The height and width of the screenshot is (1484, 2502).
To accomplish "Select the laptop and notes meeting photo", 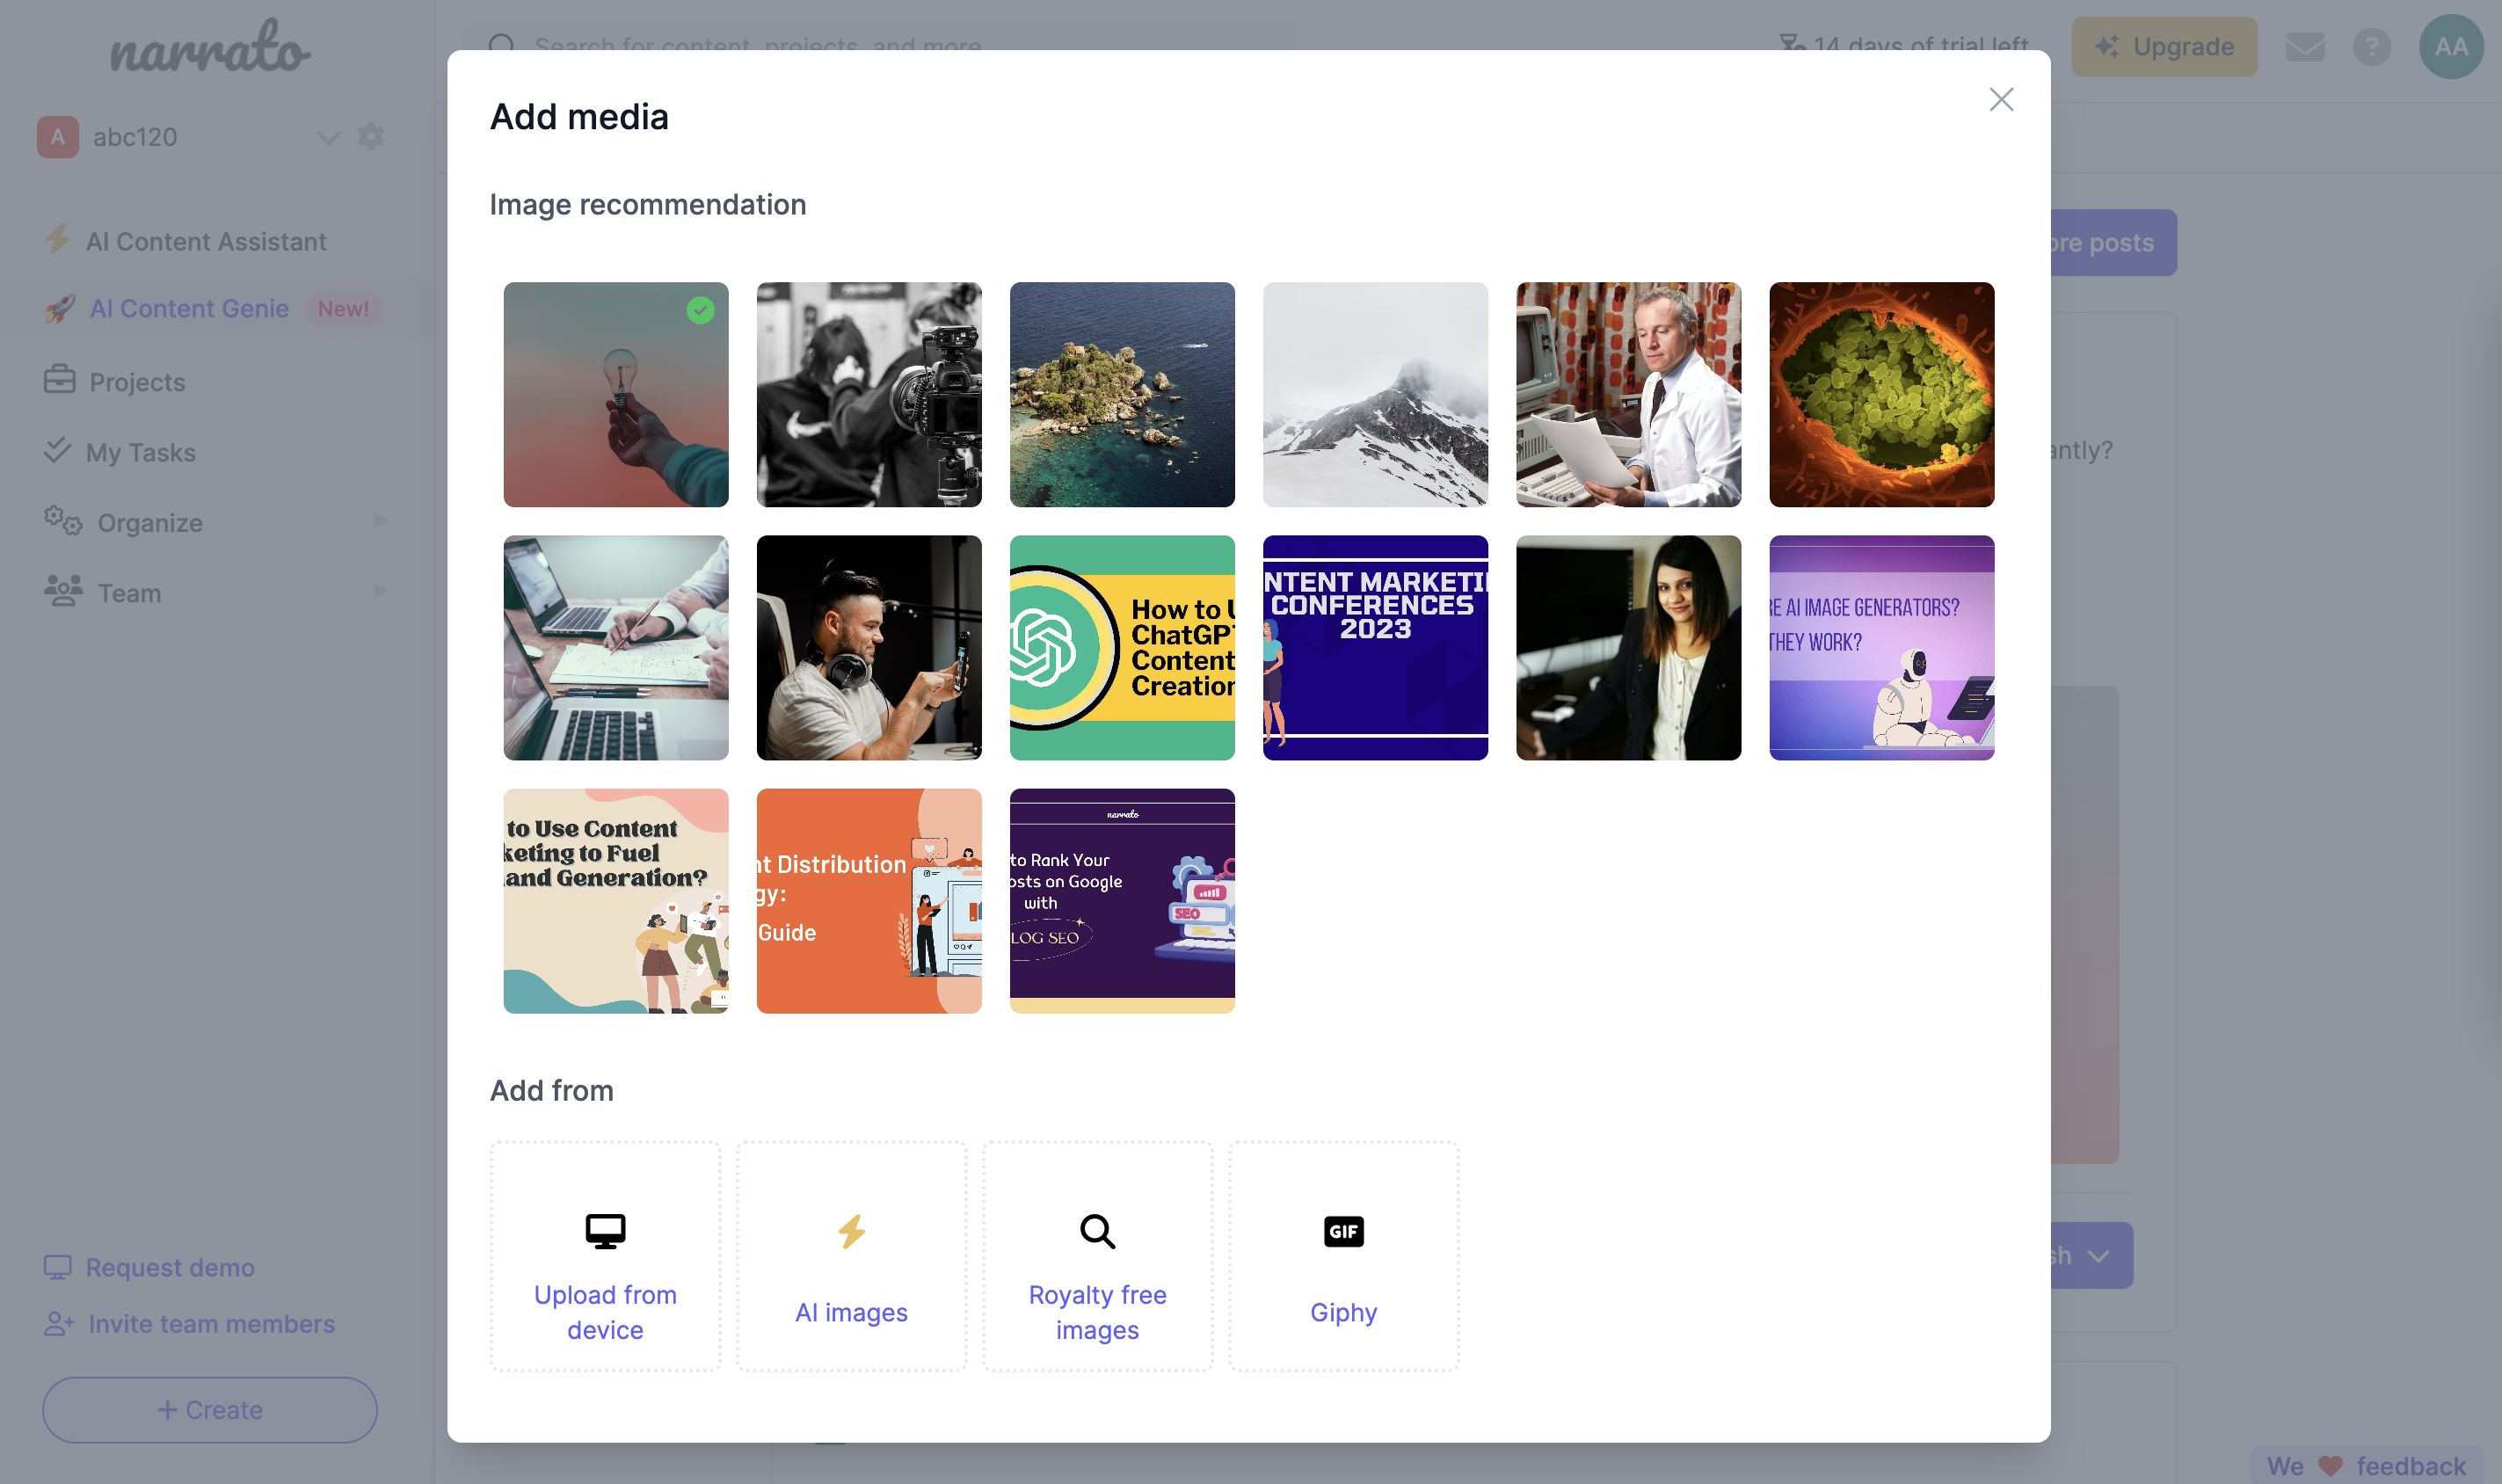I will (616, 647).
